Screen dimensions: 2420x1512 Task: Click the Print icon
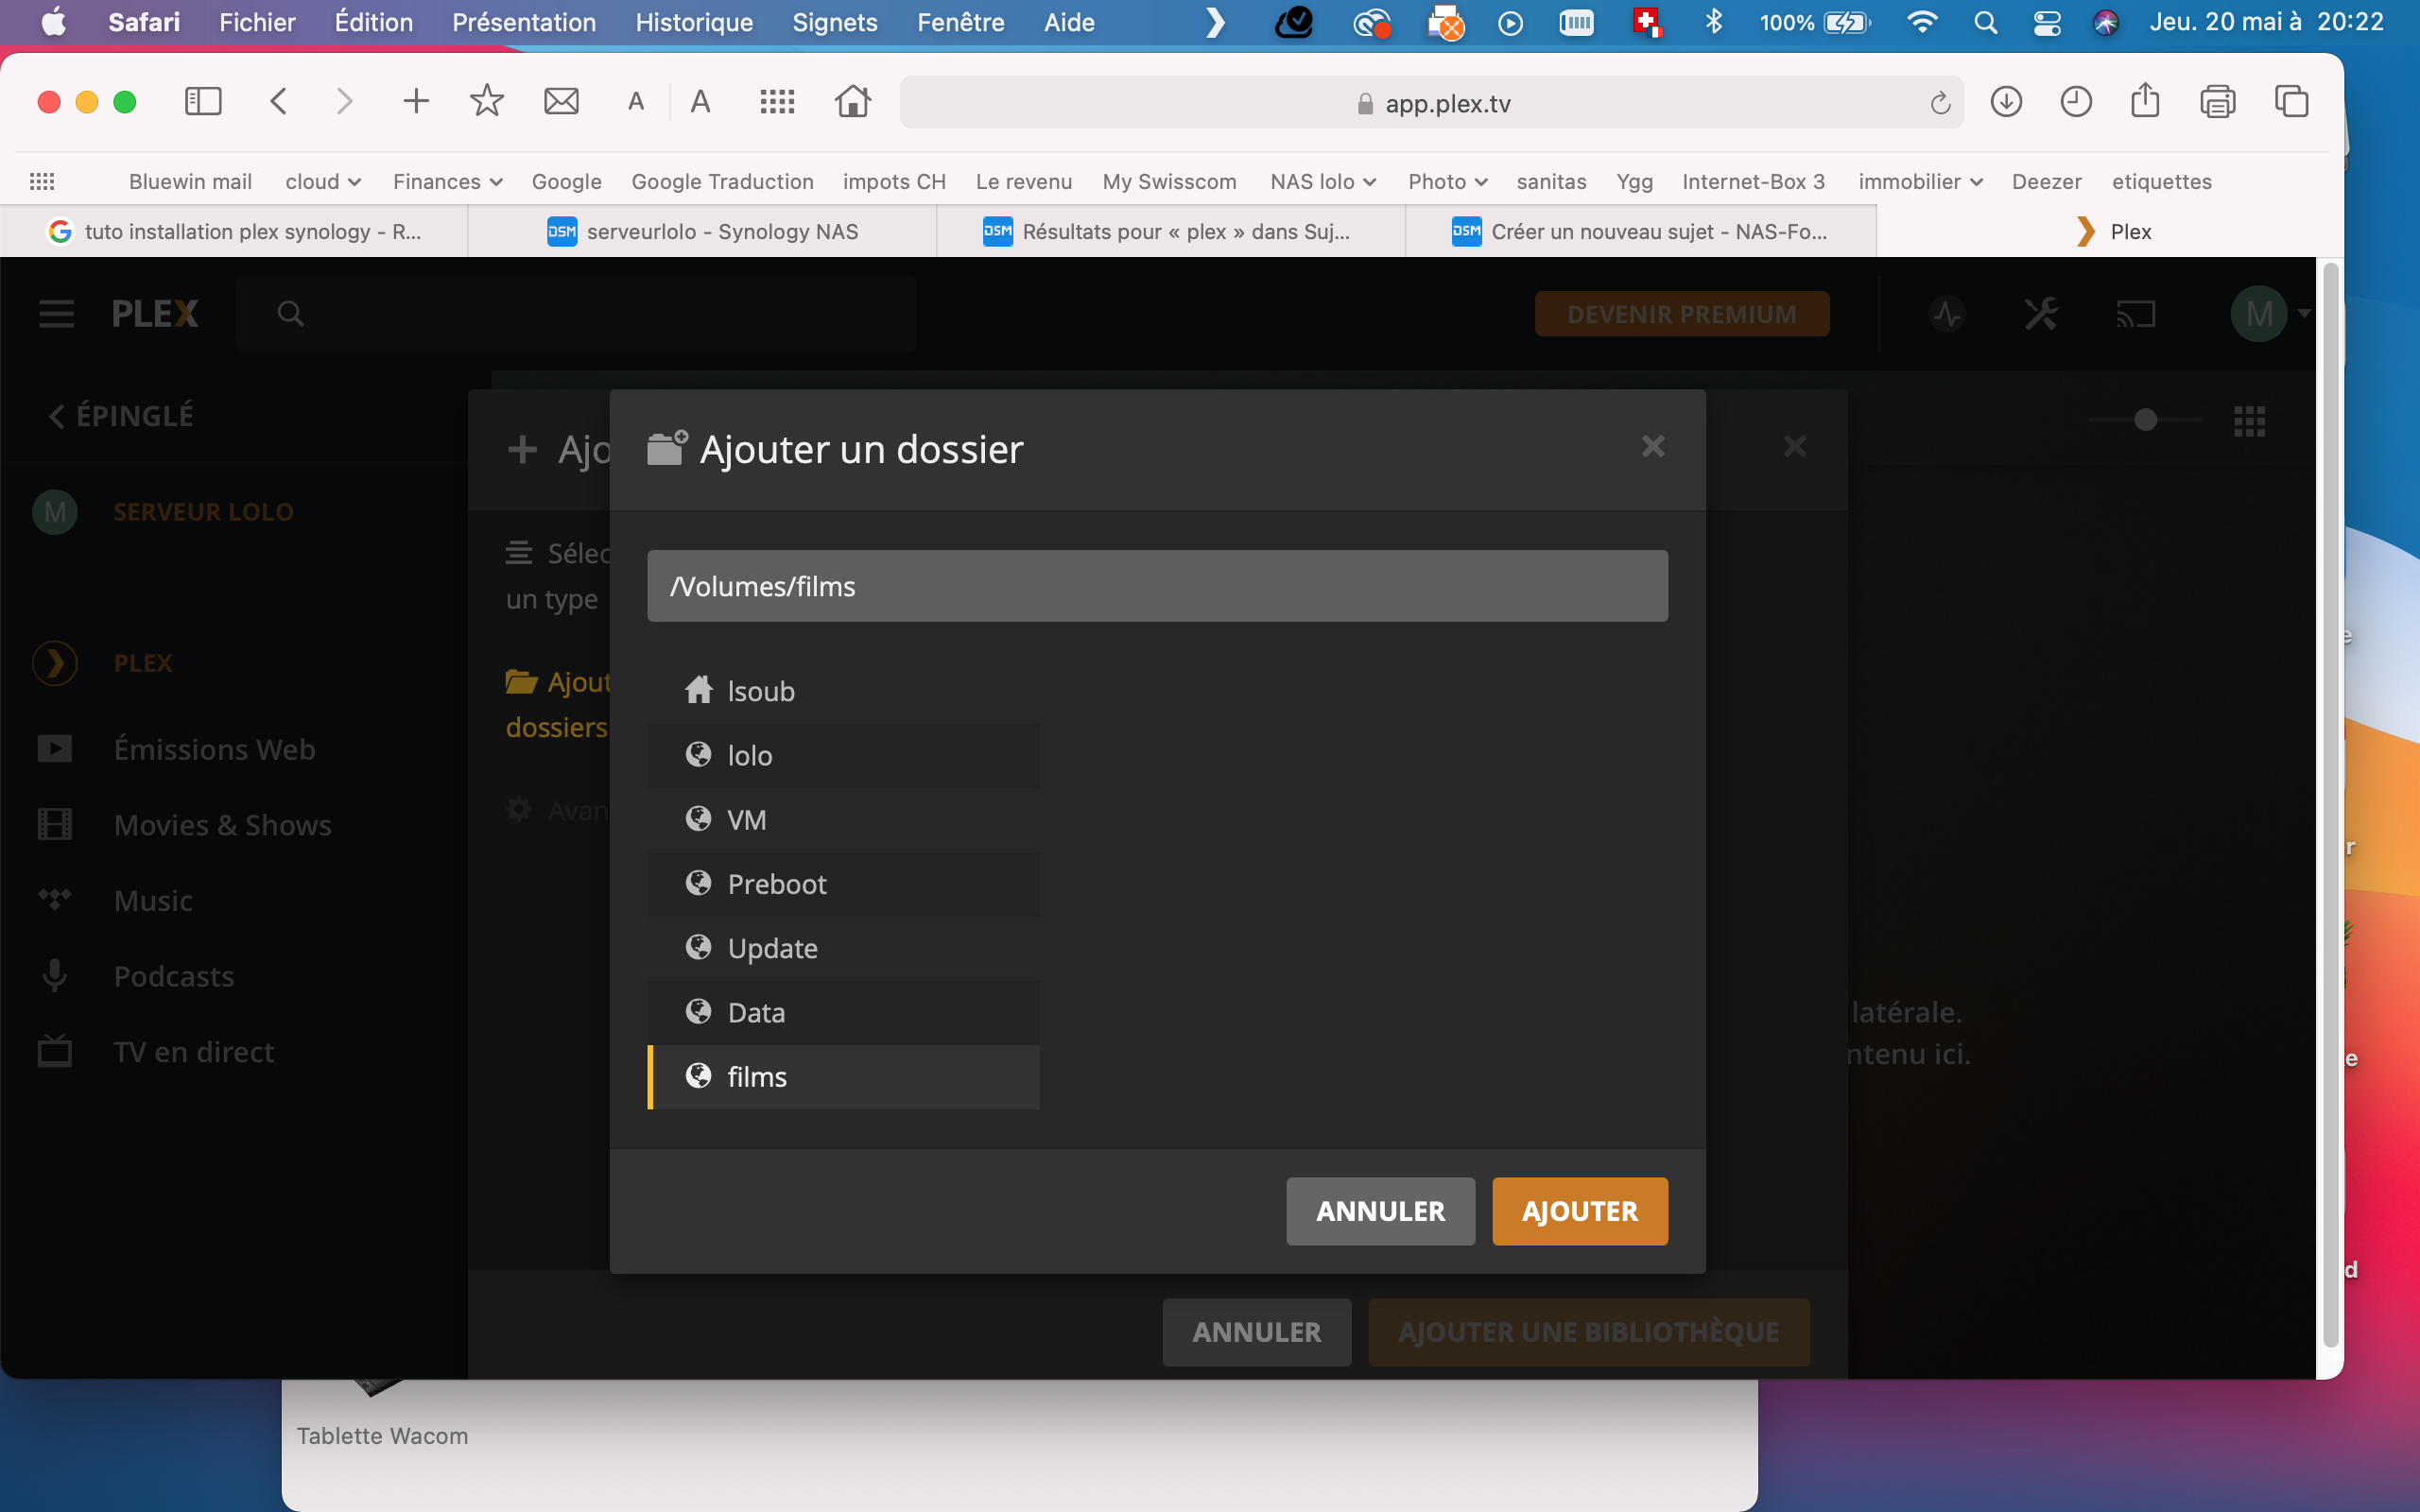click(2217, 101)
